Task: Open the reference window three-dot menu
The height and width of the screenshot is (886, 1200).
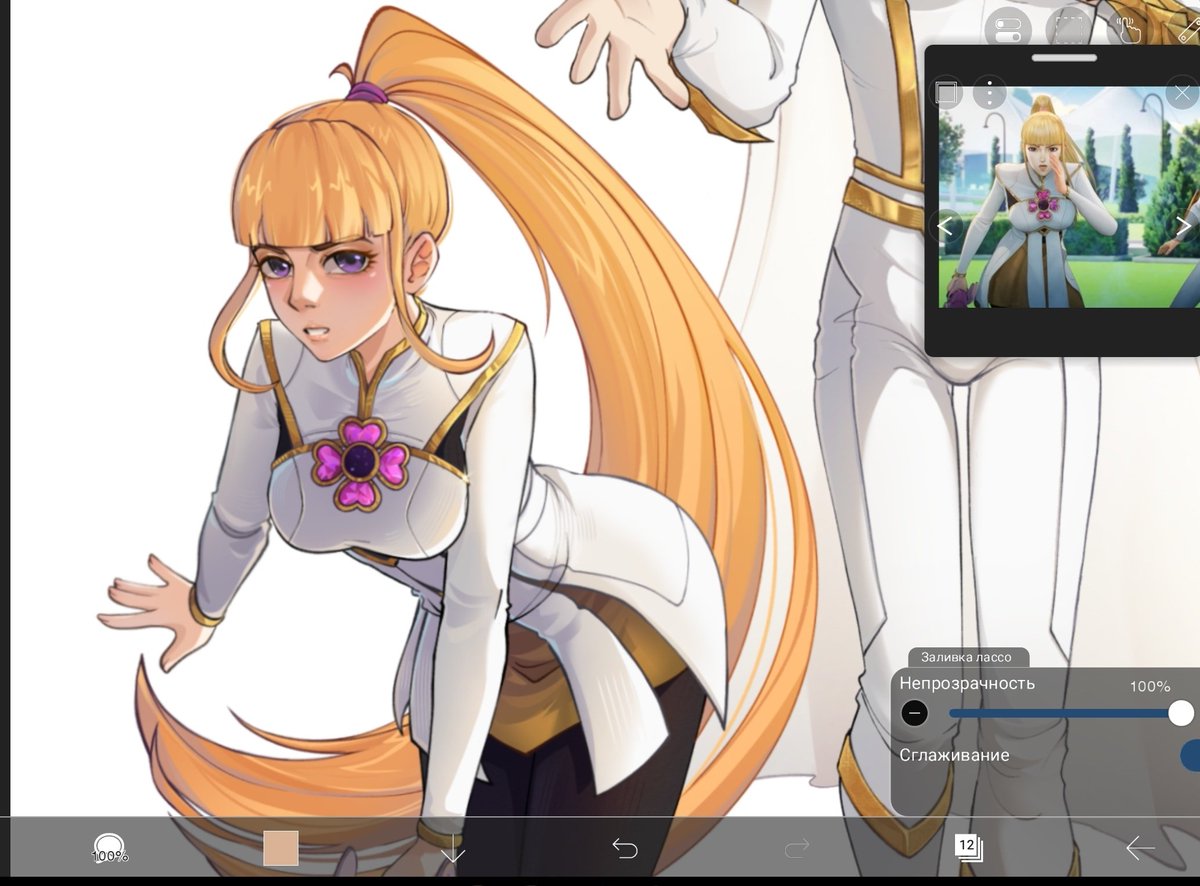Action: click(989, 94)
